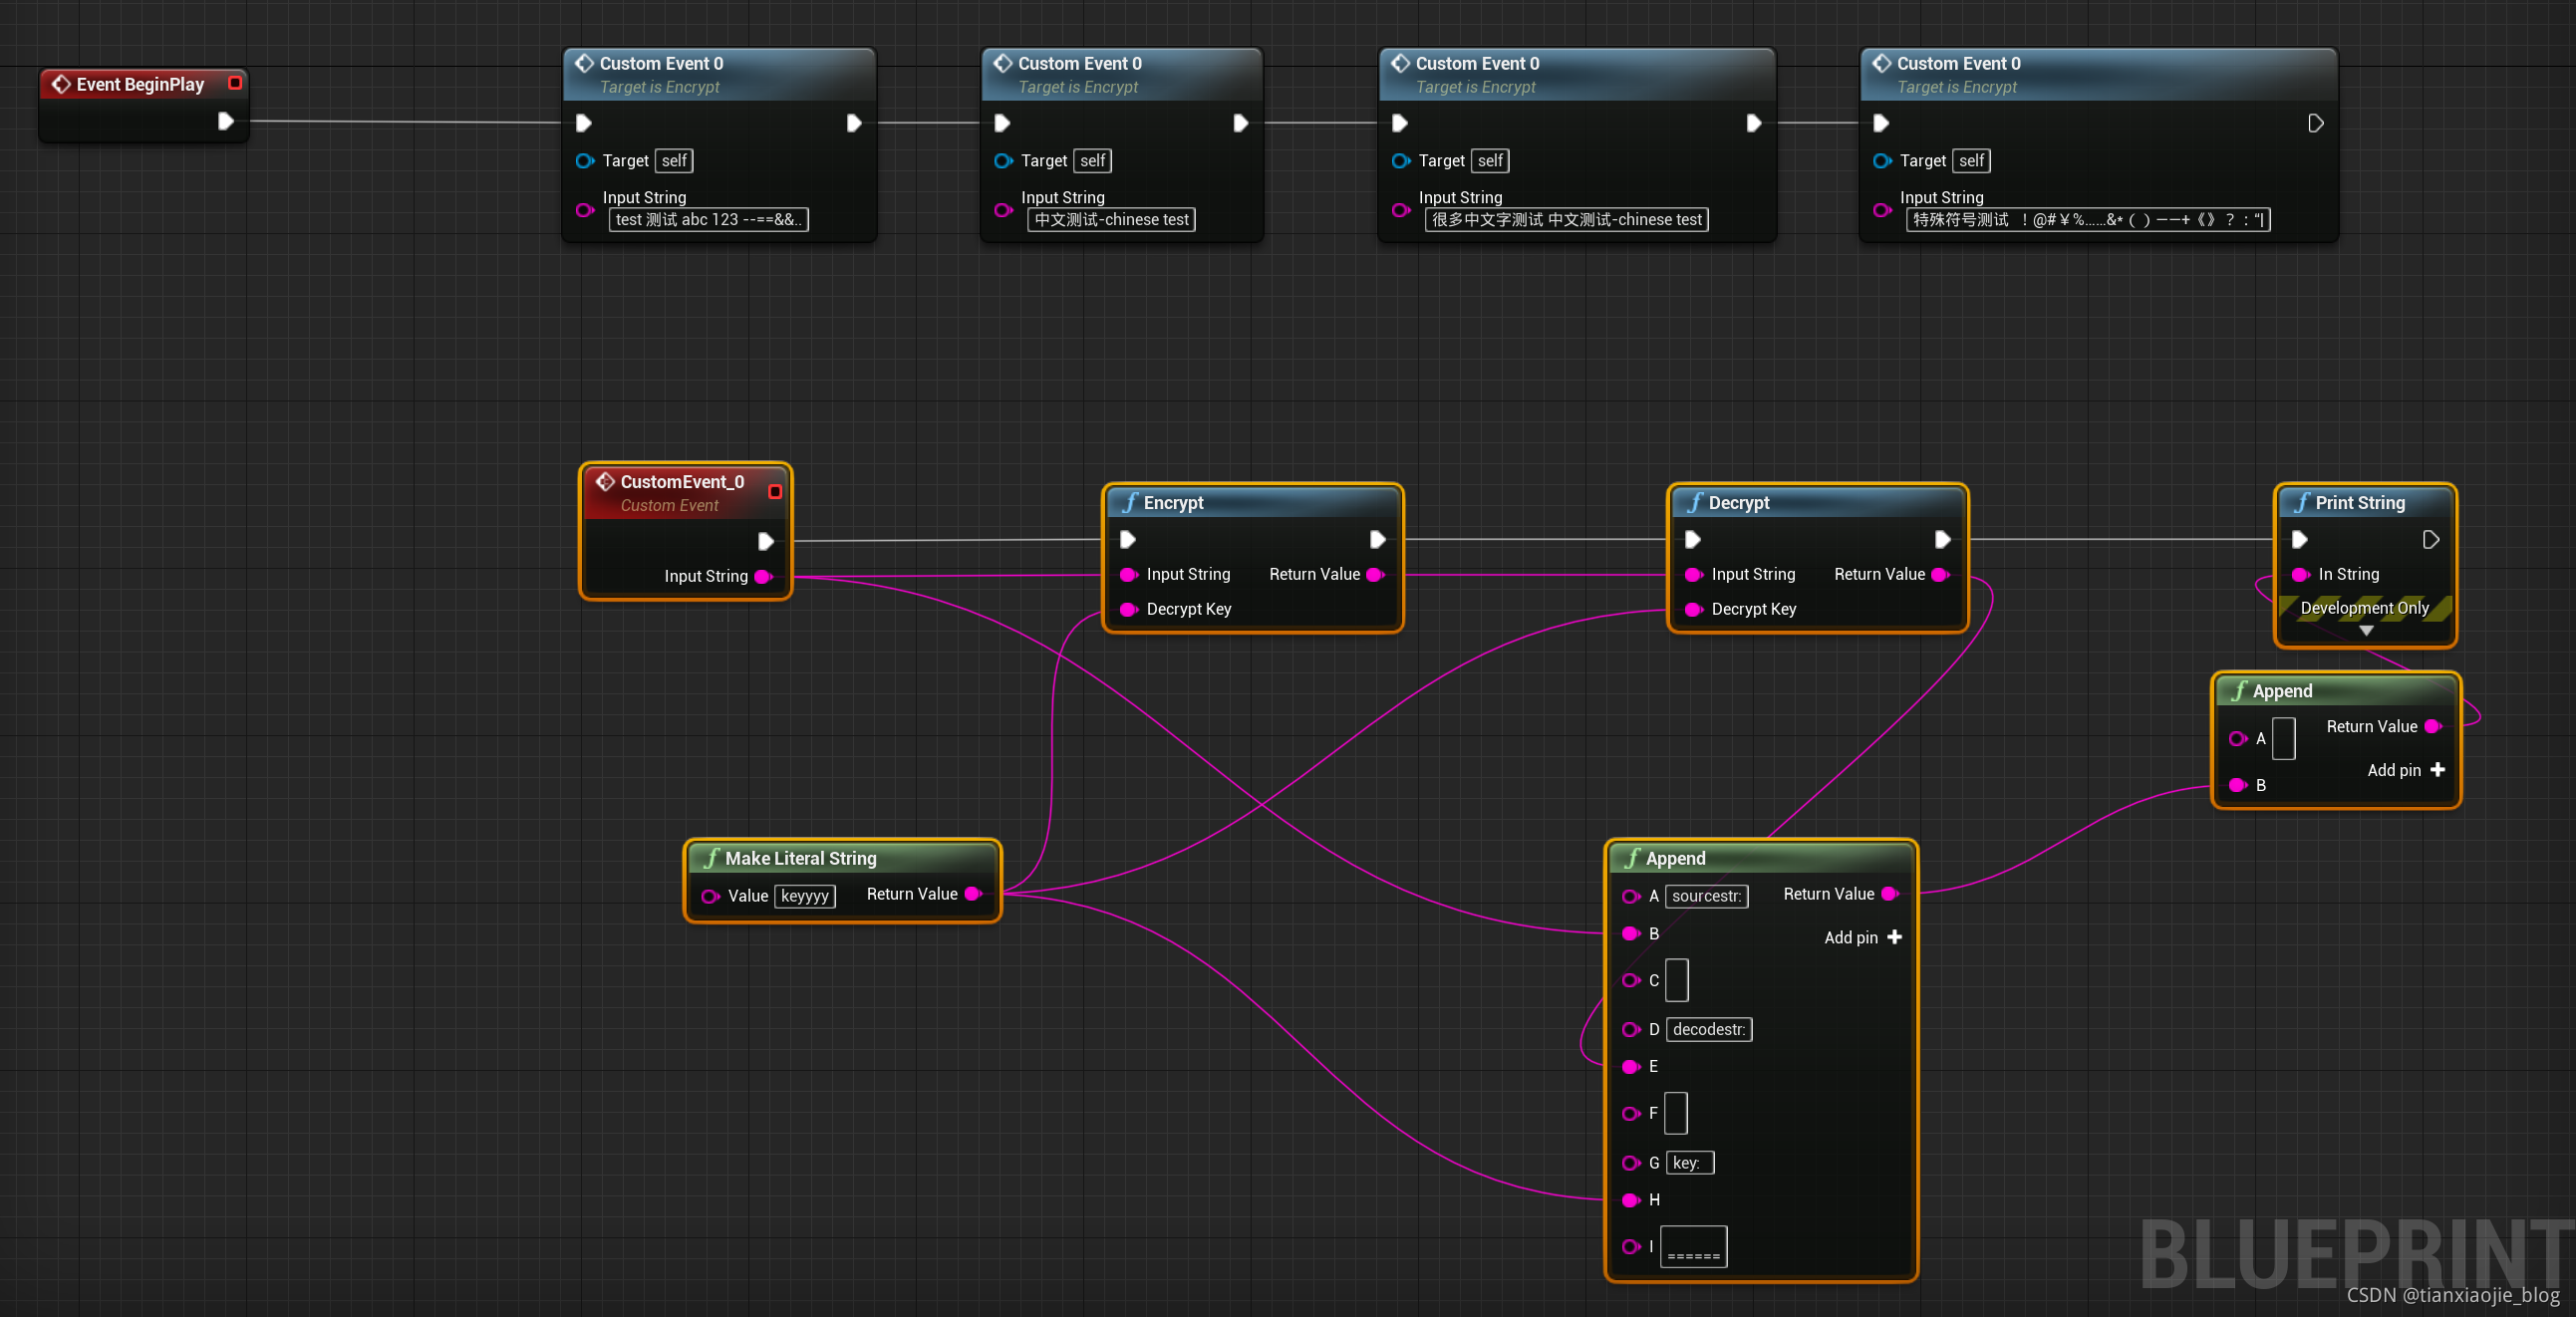The height and width of the screenshot is (1317, 2576).
Task: Click the Encrypt node function icon
Action: [x=1130, y=502]
